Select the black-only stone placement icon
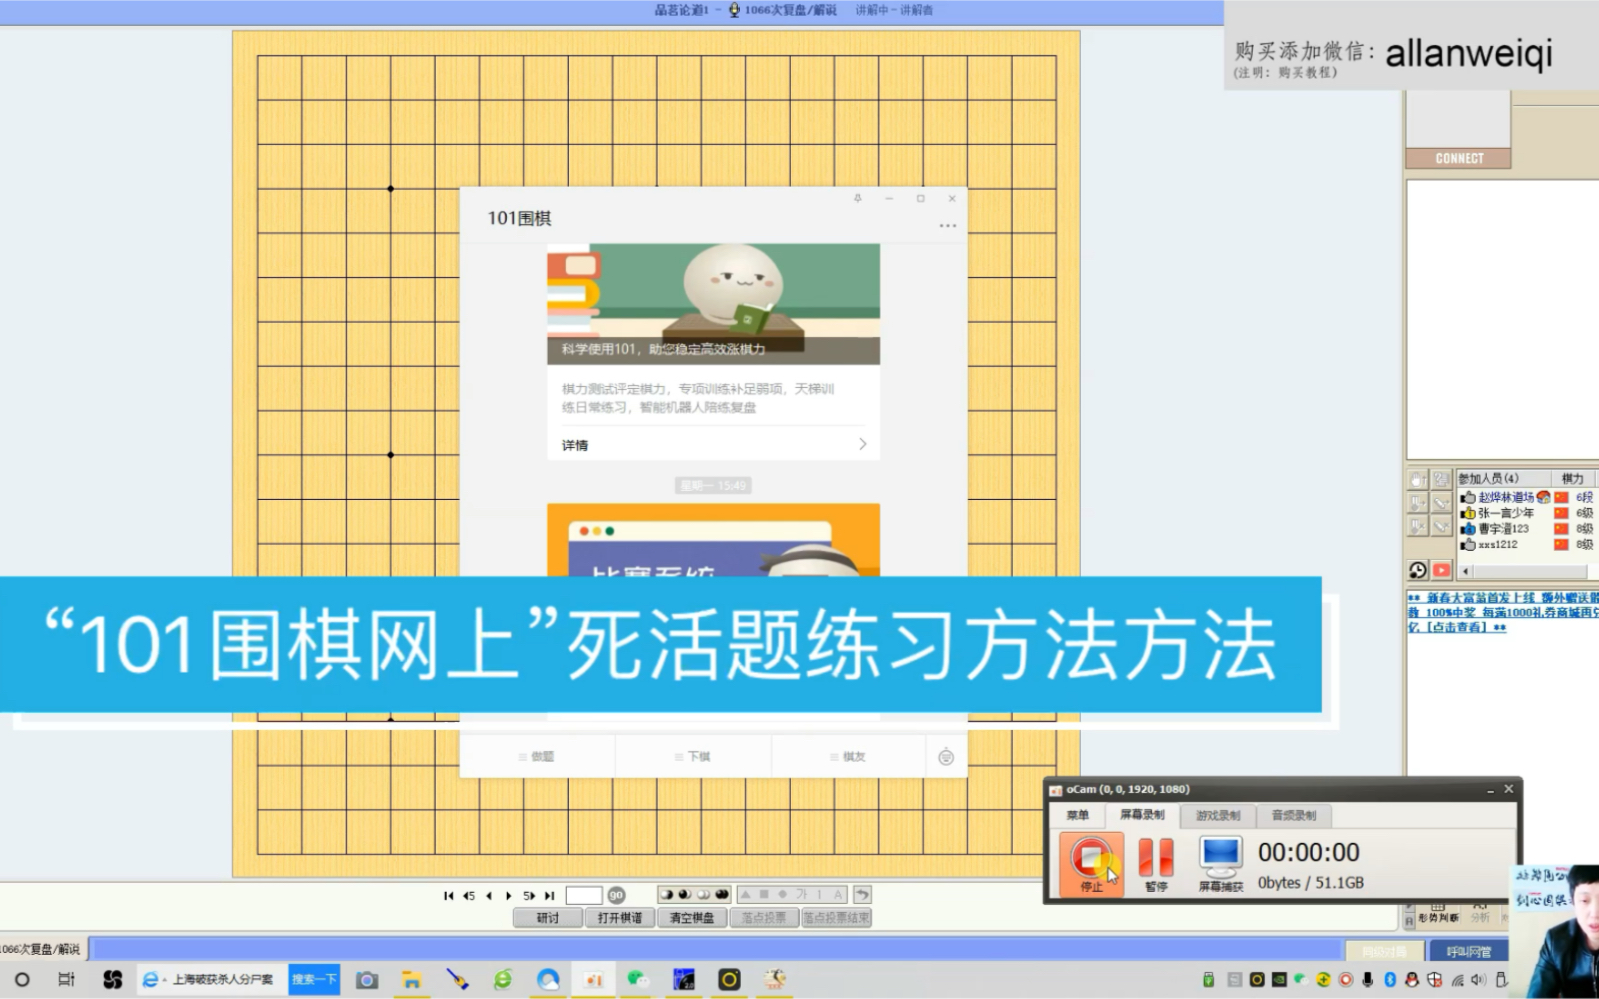This screenshot has height=999, width=1599. tap(685, 894)
